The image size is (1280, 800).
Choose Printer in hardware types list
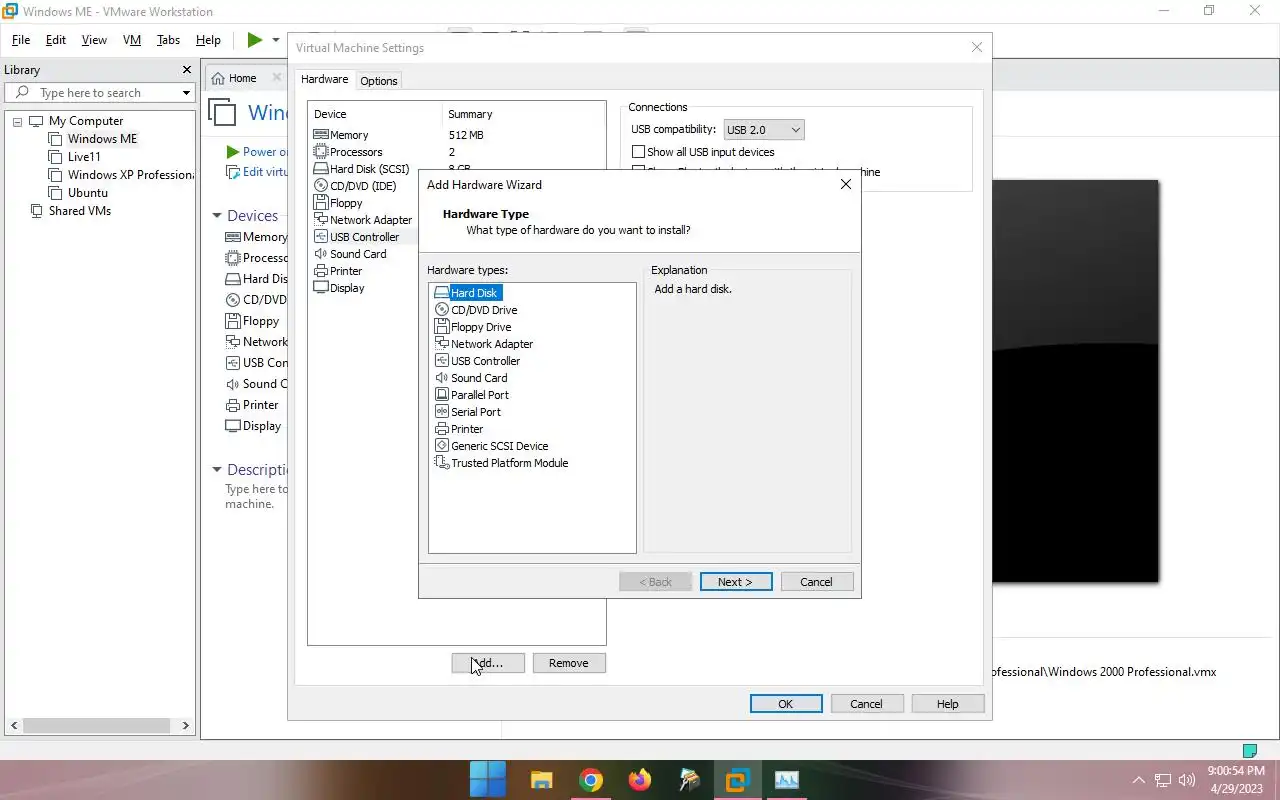[459, 429]
